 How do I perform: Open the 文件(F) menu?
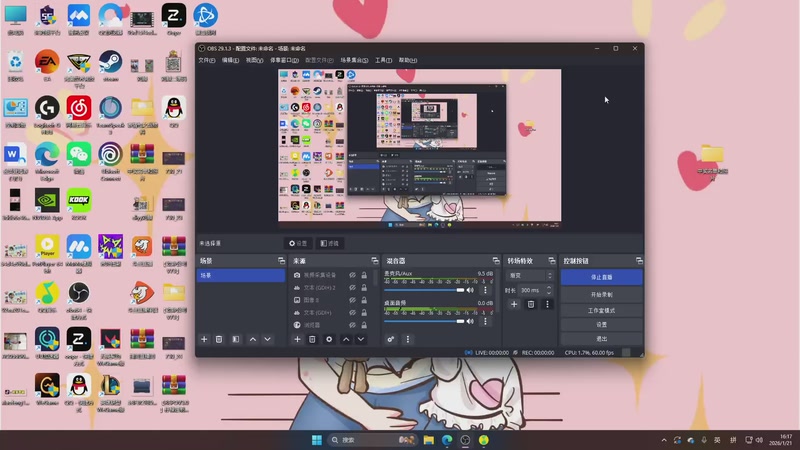tap(207, 60)
